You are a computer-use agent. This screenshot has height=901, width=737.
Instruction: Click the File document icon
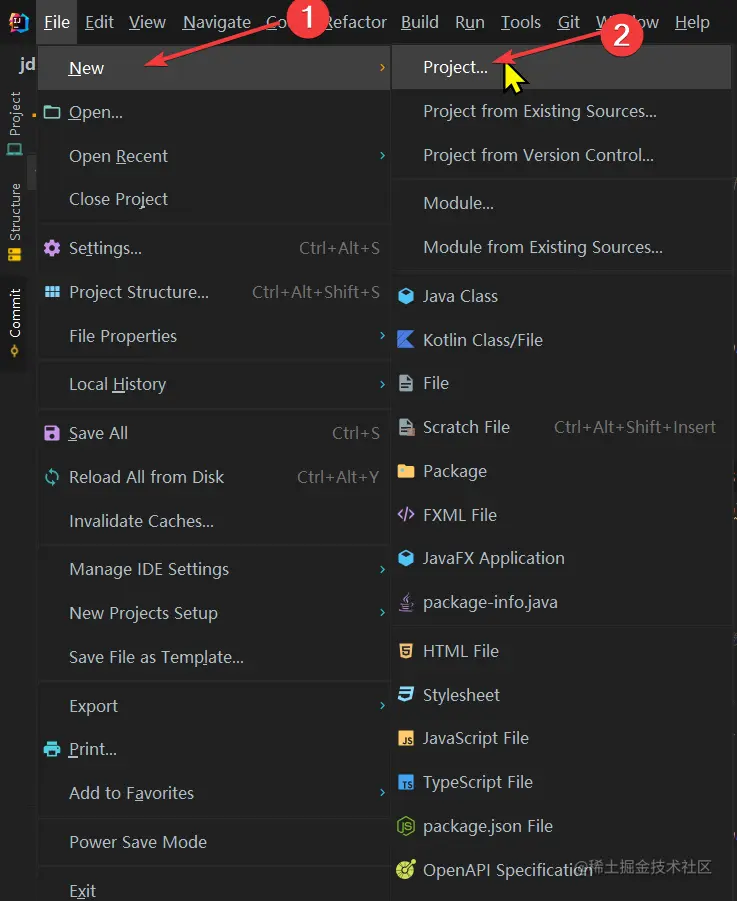pos(406,383)
